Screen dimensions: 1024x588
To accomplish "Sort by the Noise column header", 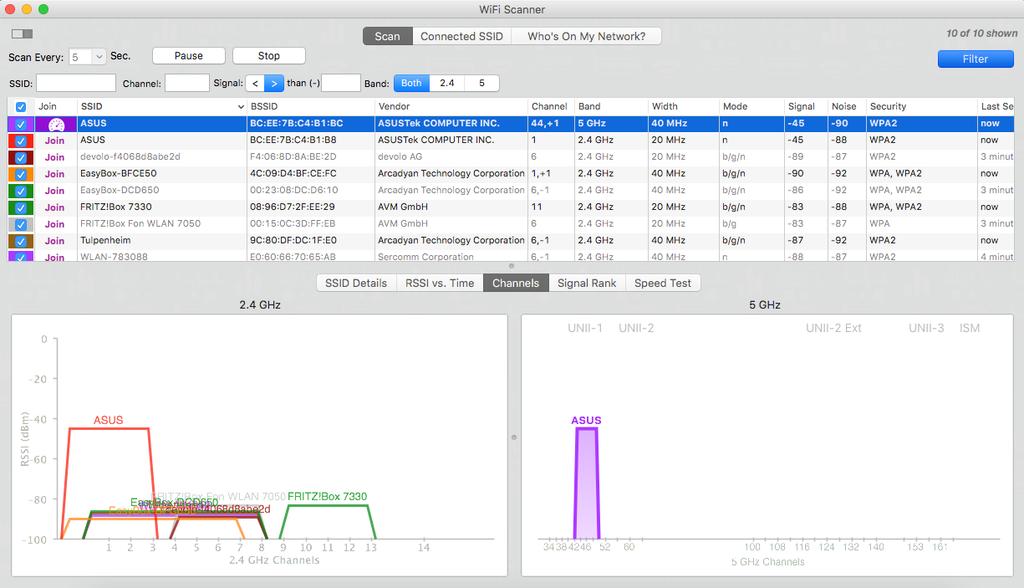I will pyautogui.click(x=846, y=106).
